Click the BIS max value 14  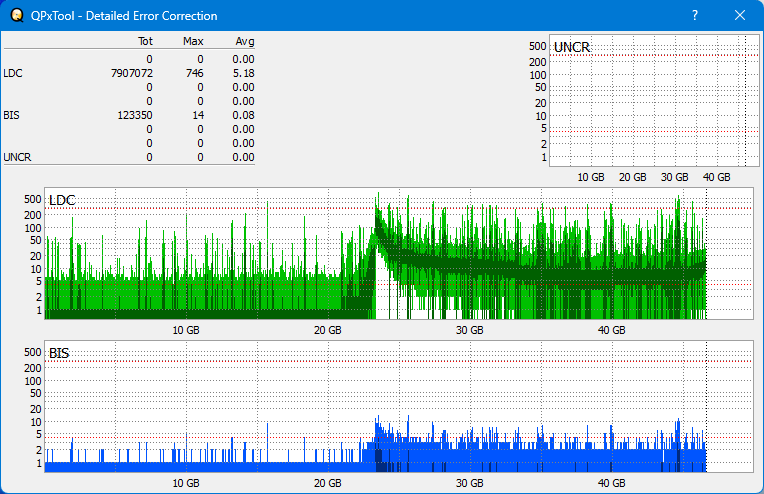point(198,115)
